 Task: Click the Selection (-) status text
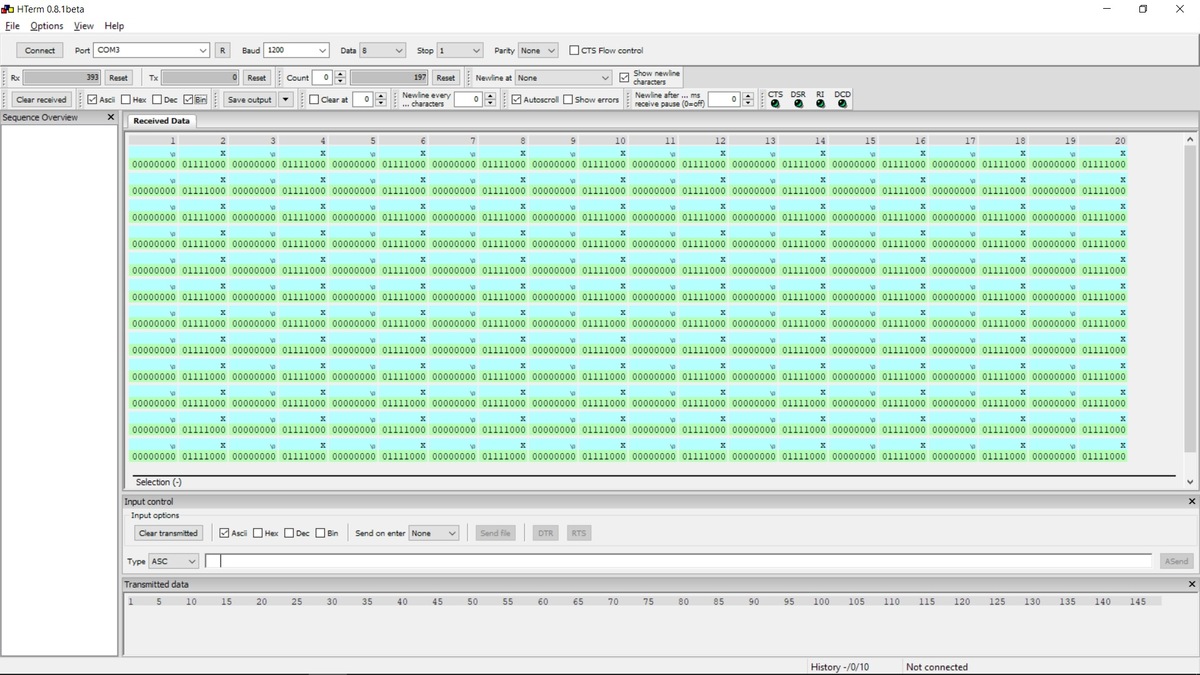(x=158, y=483)
